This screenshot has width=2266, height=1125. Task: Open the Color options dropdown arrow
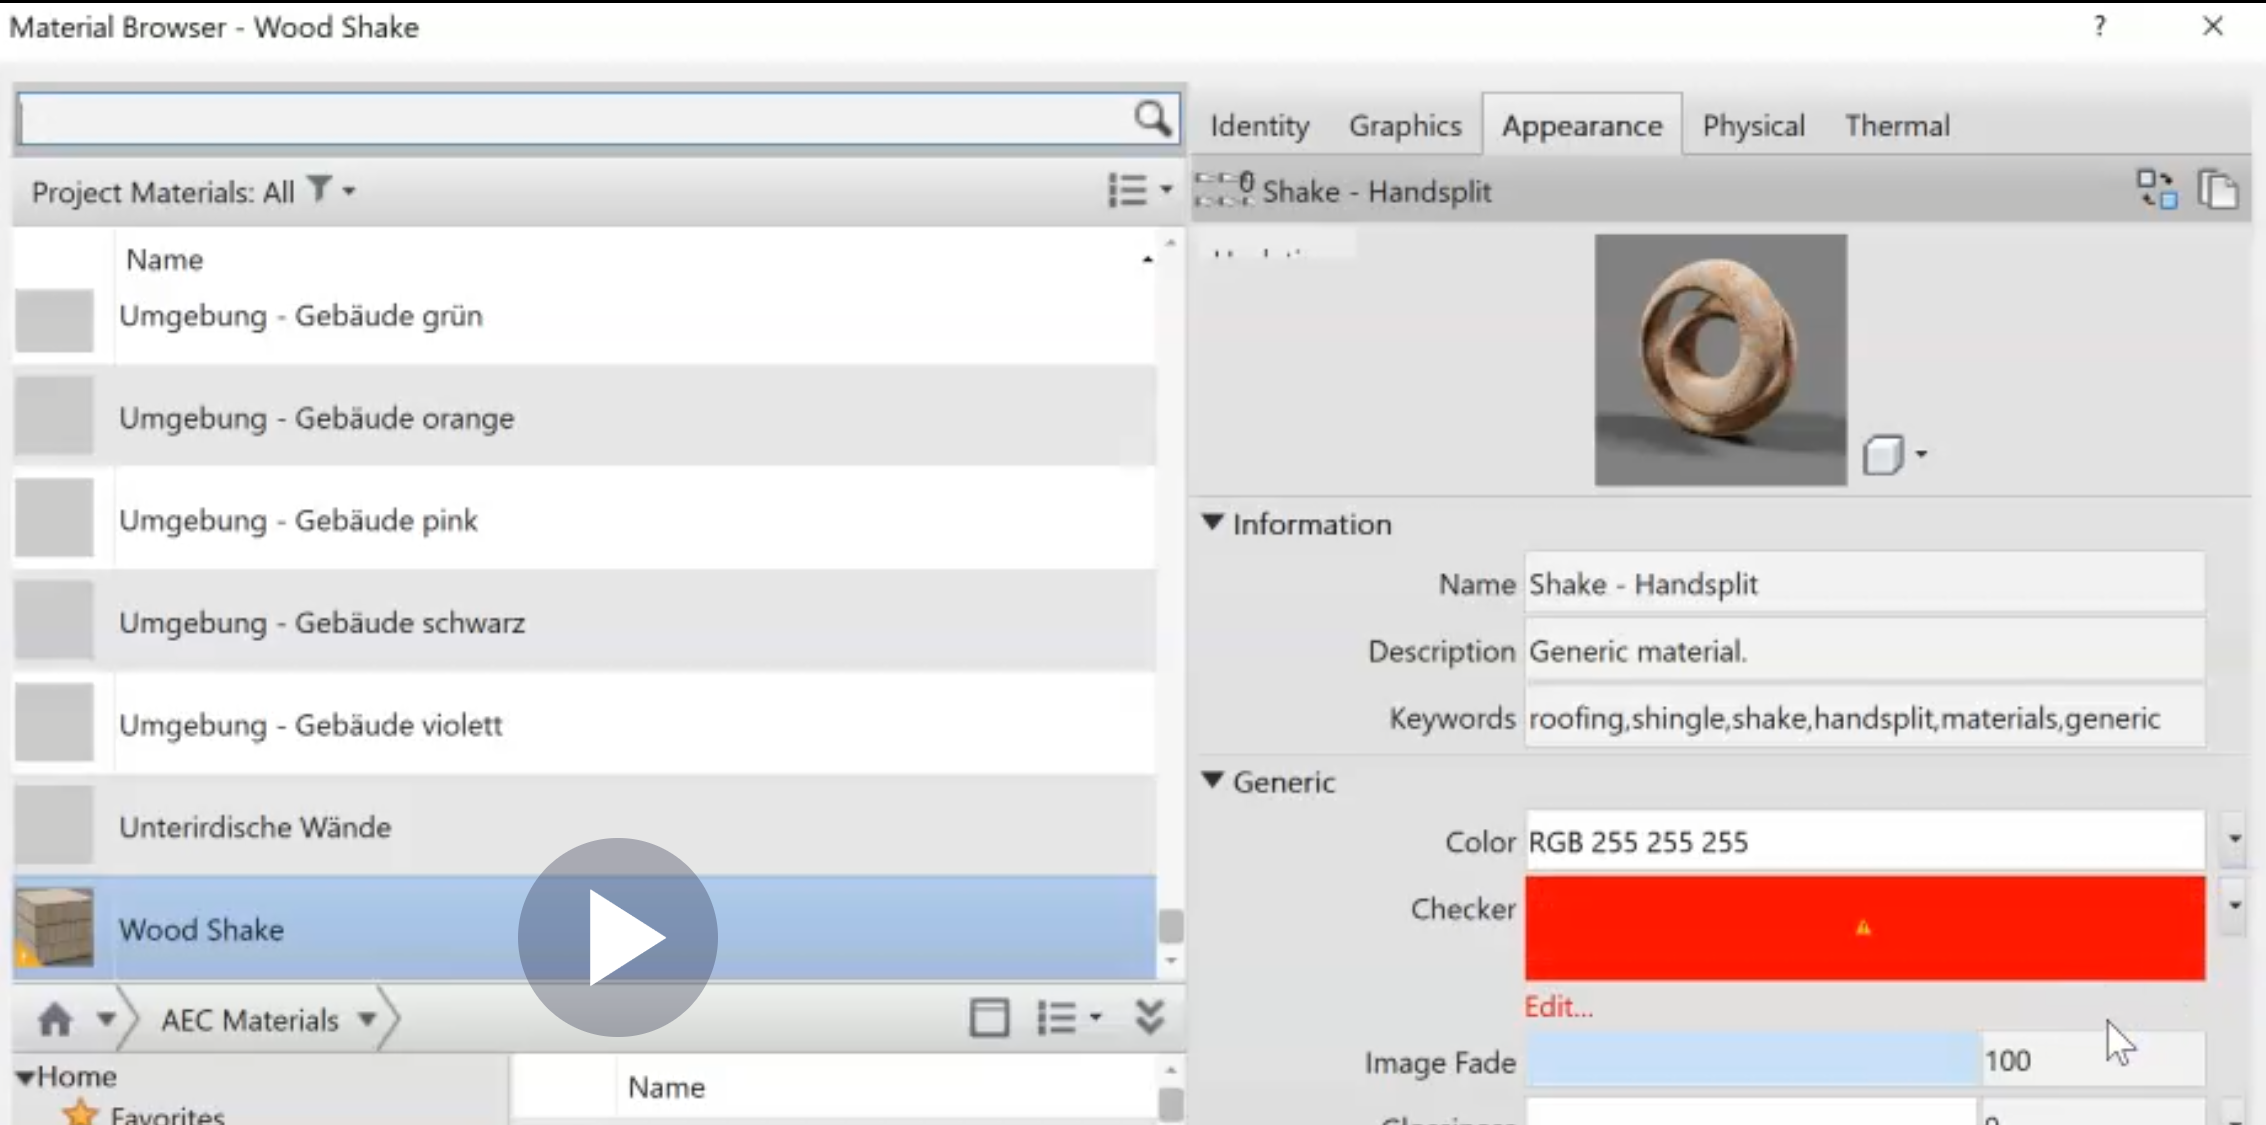pyautogui.click(x=2234, y=840)
